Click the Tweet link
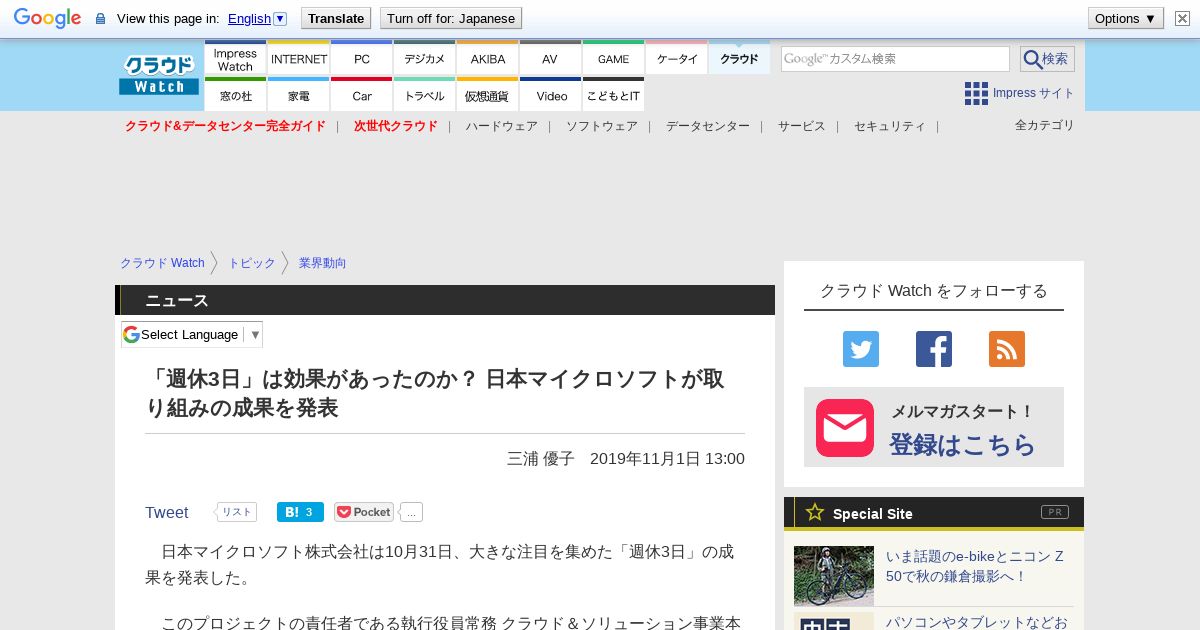This screenshot has width=1200, height=630. pyautogui.click(x=166, y=512)
